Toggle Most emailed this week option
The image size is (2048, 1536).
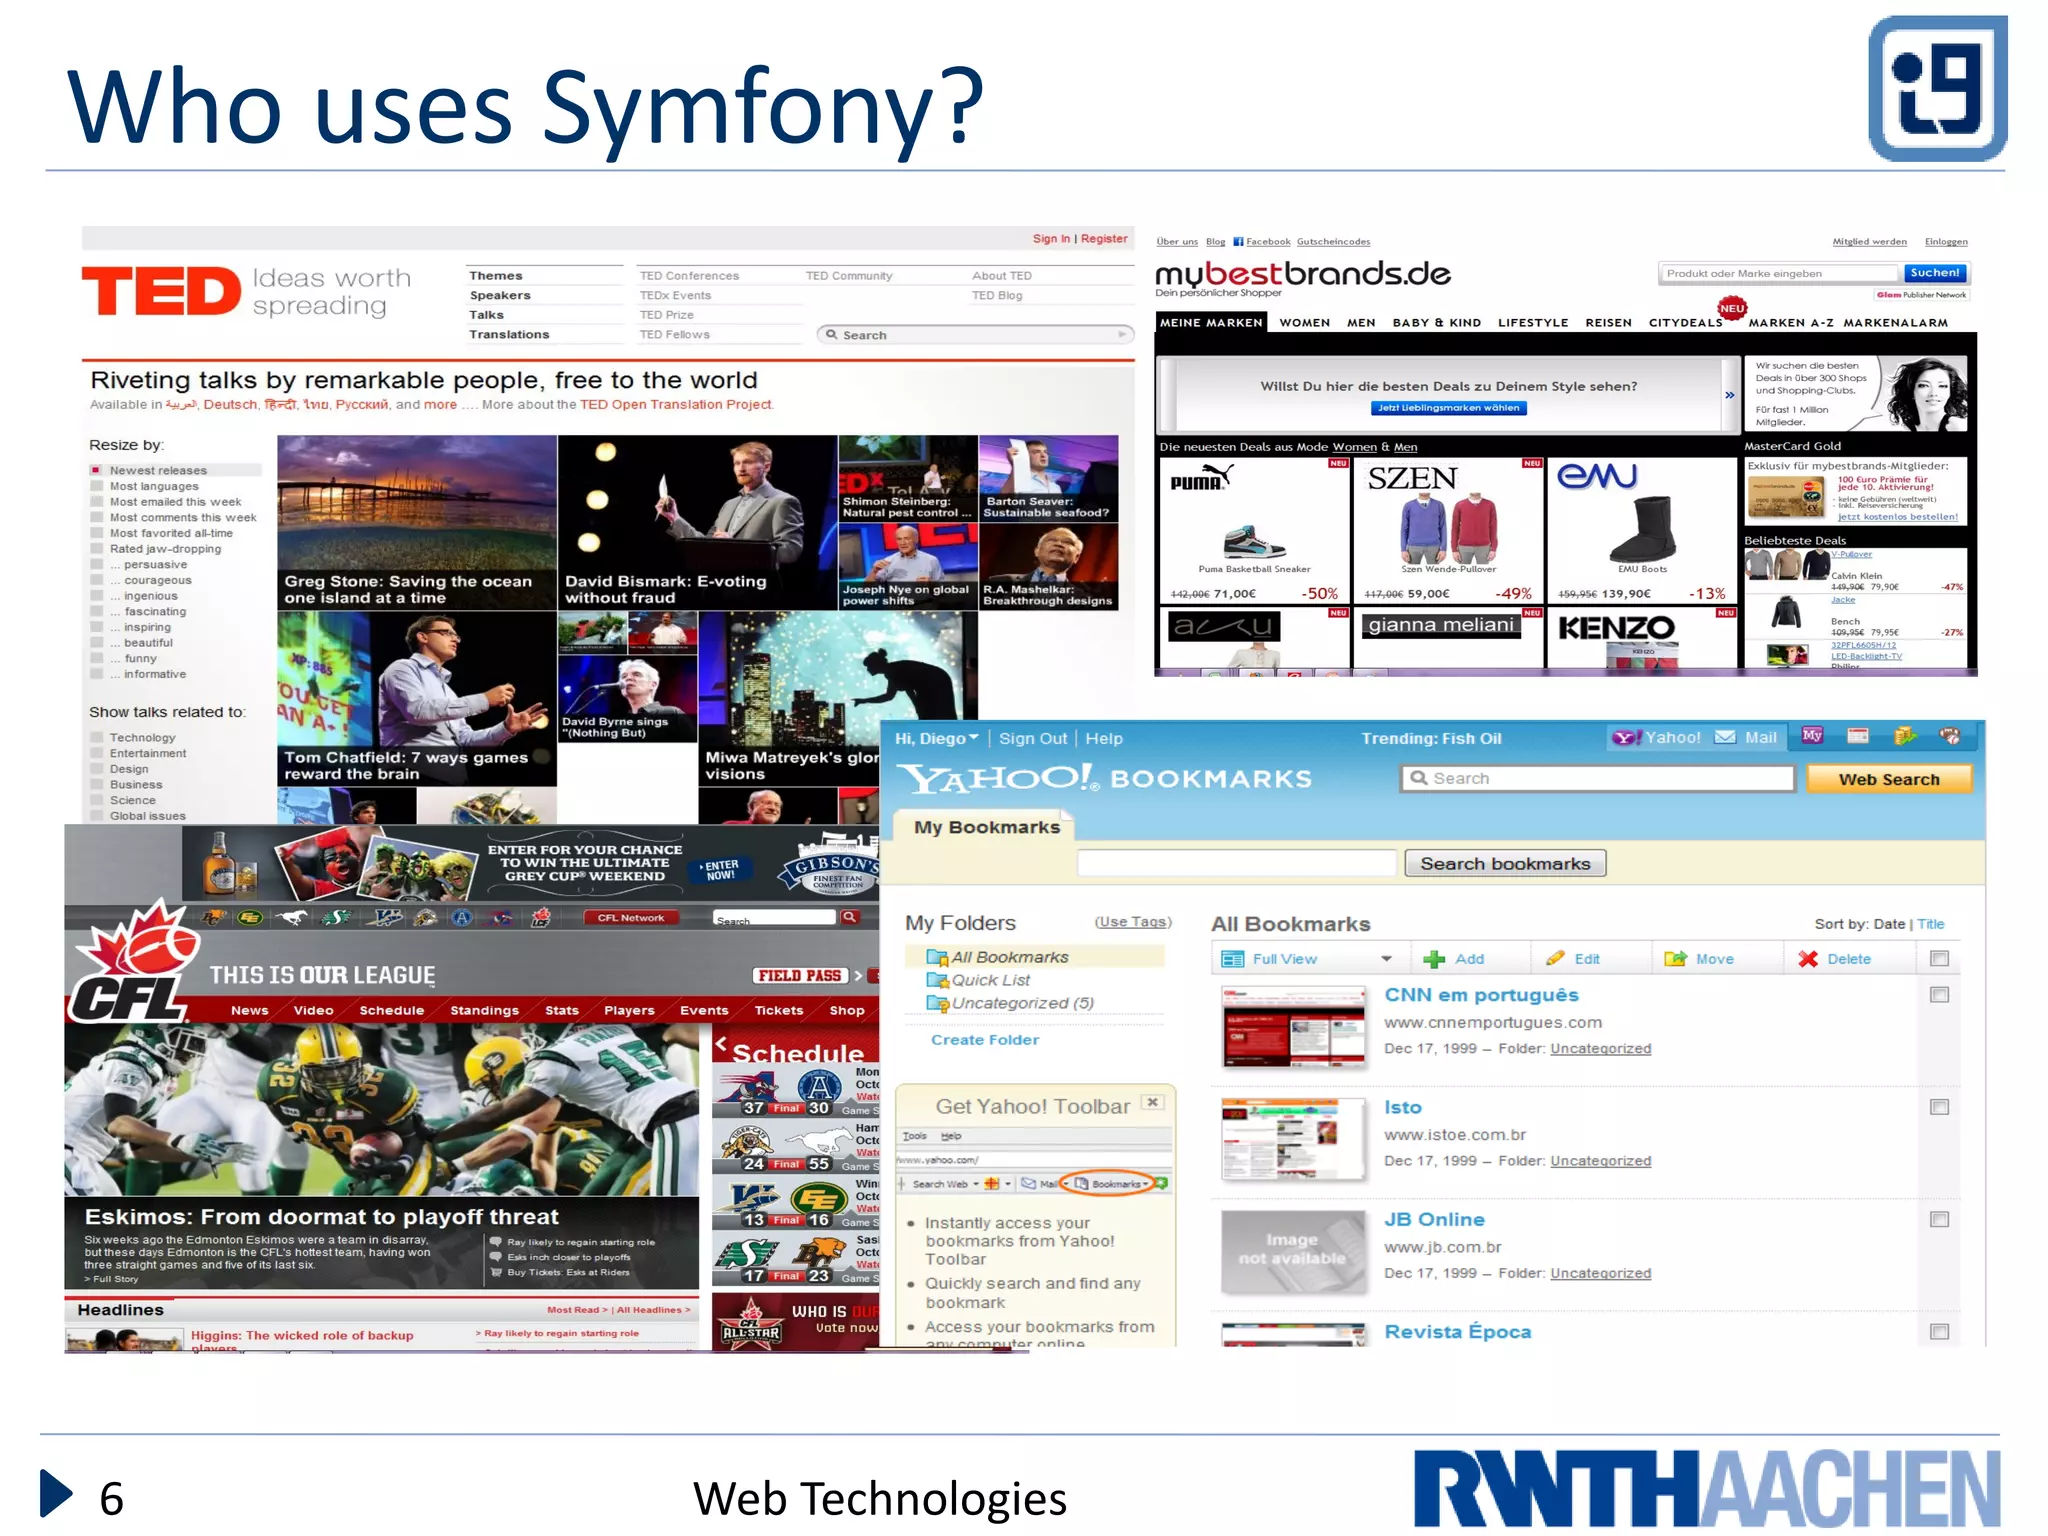96,502
